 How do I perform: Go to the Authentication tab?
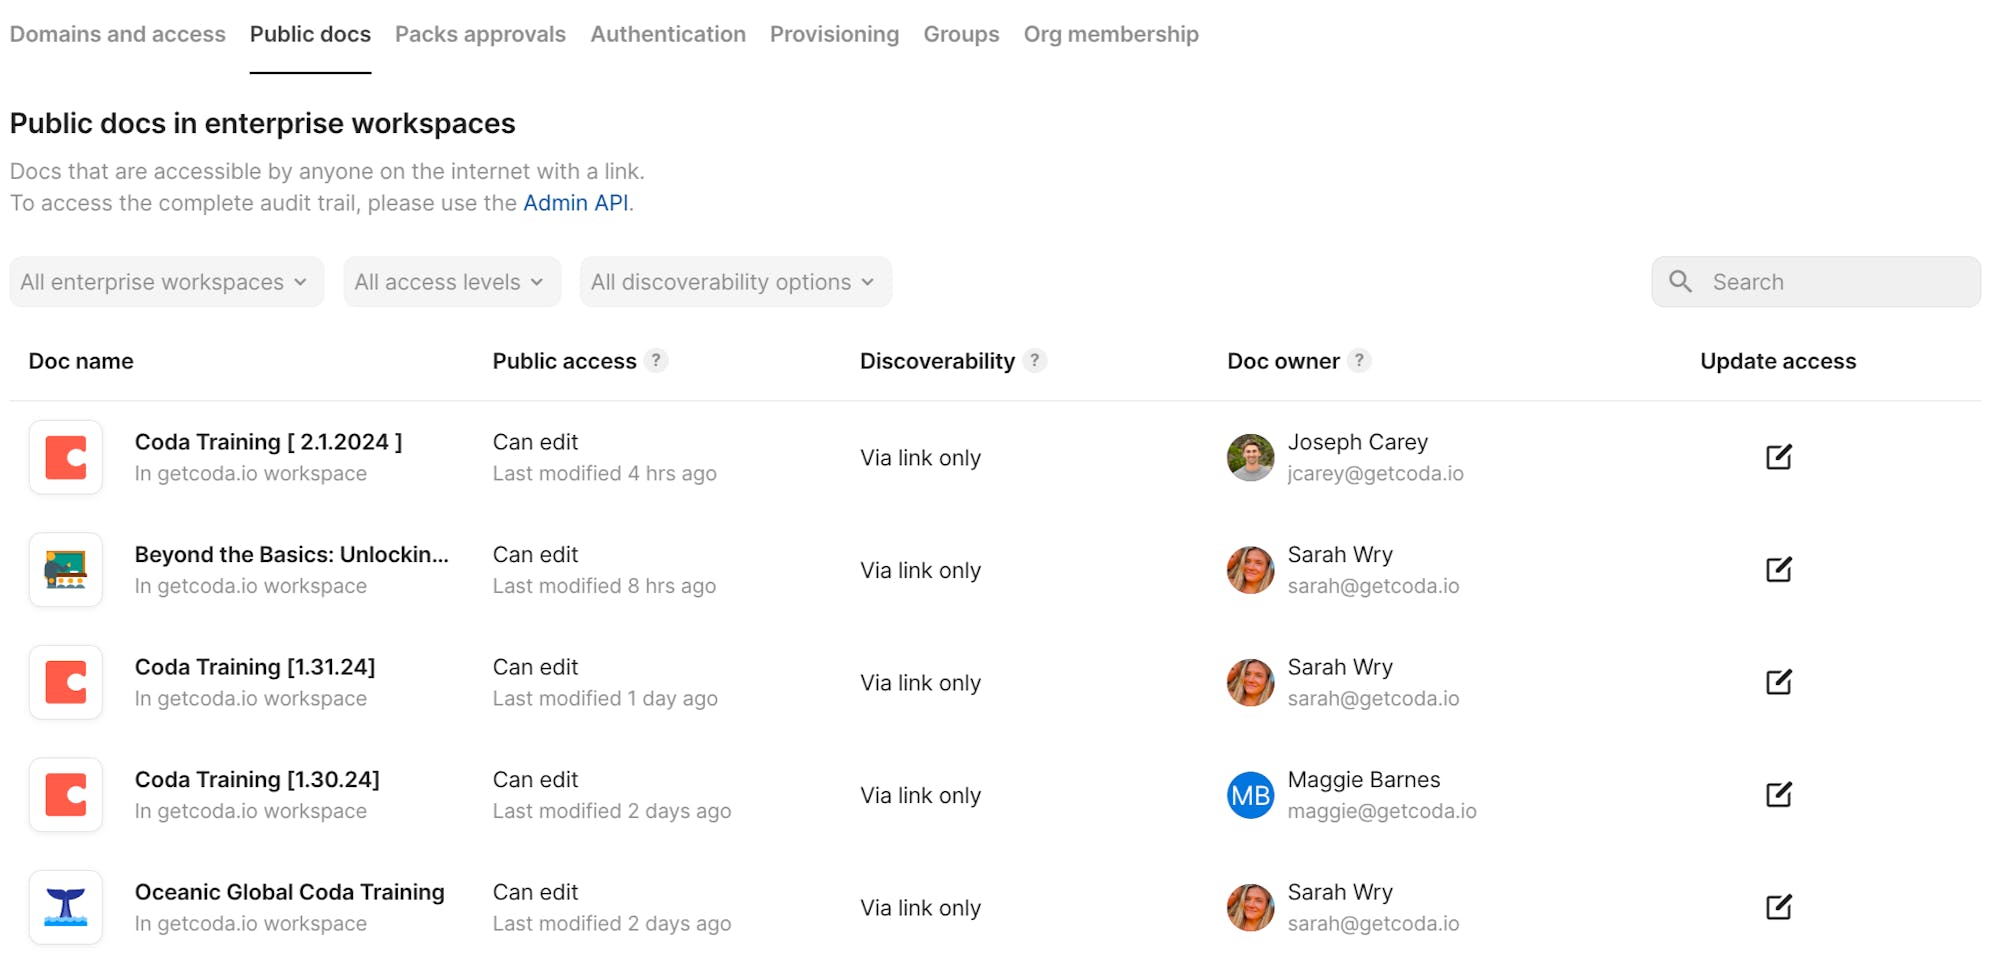(668, 34)
